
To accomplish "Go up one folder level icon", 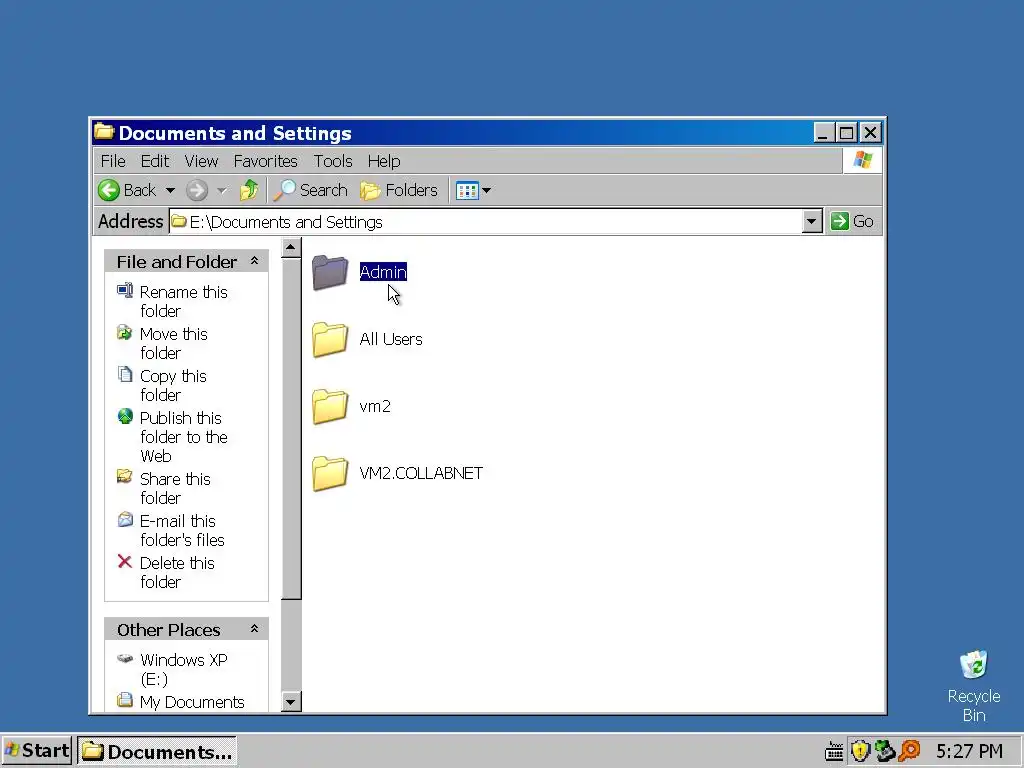I will click(x=249, y=190).
